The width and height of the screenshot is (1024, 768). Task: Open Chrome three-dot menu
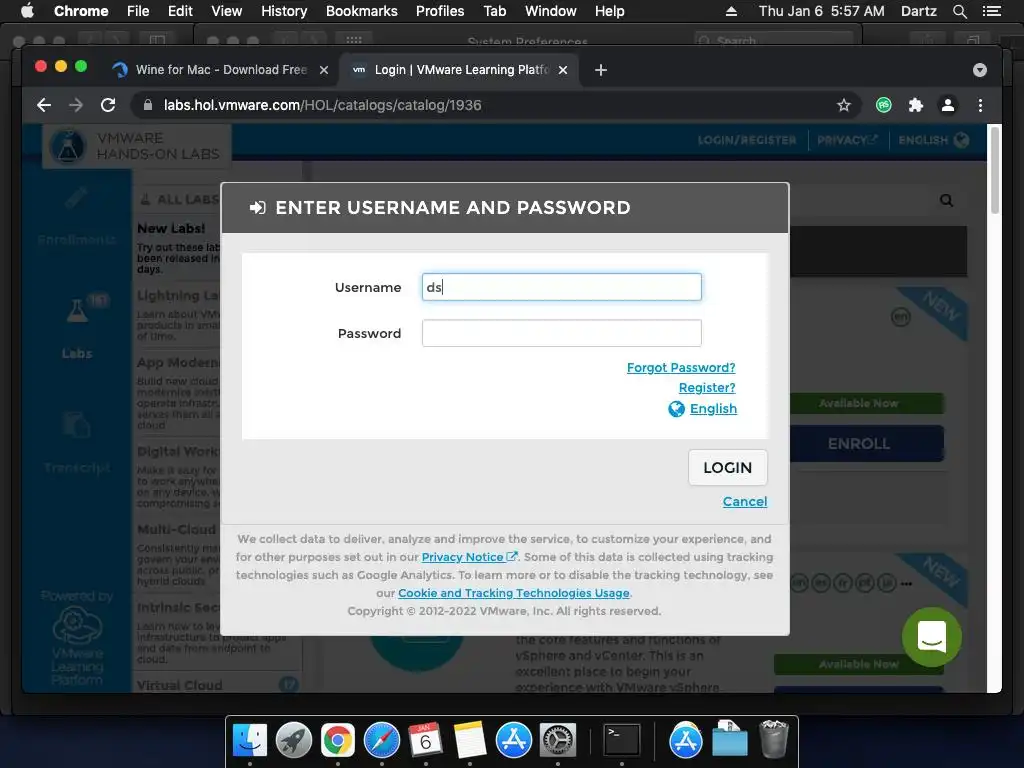point(980,105)
